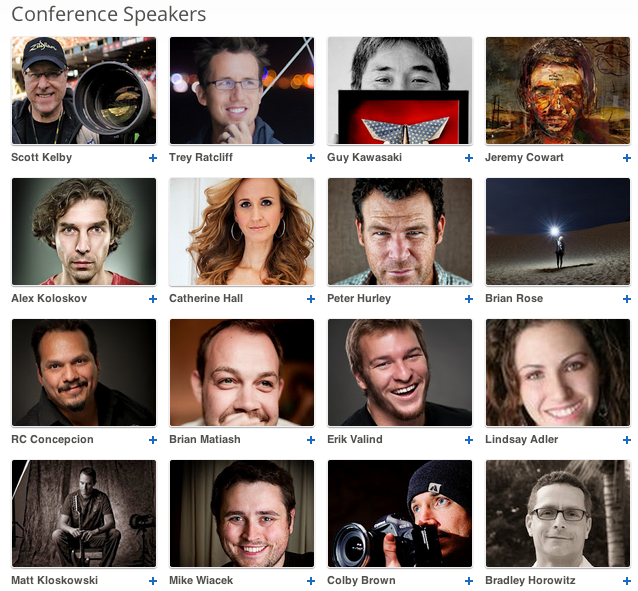Open the Mike Wiacek name link
This screenshot has width=638, height=591.
201,580
